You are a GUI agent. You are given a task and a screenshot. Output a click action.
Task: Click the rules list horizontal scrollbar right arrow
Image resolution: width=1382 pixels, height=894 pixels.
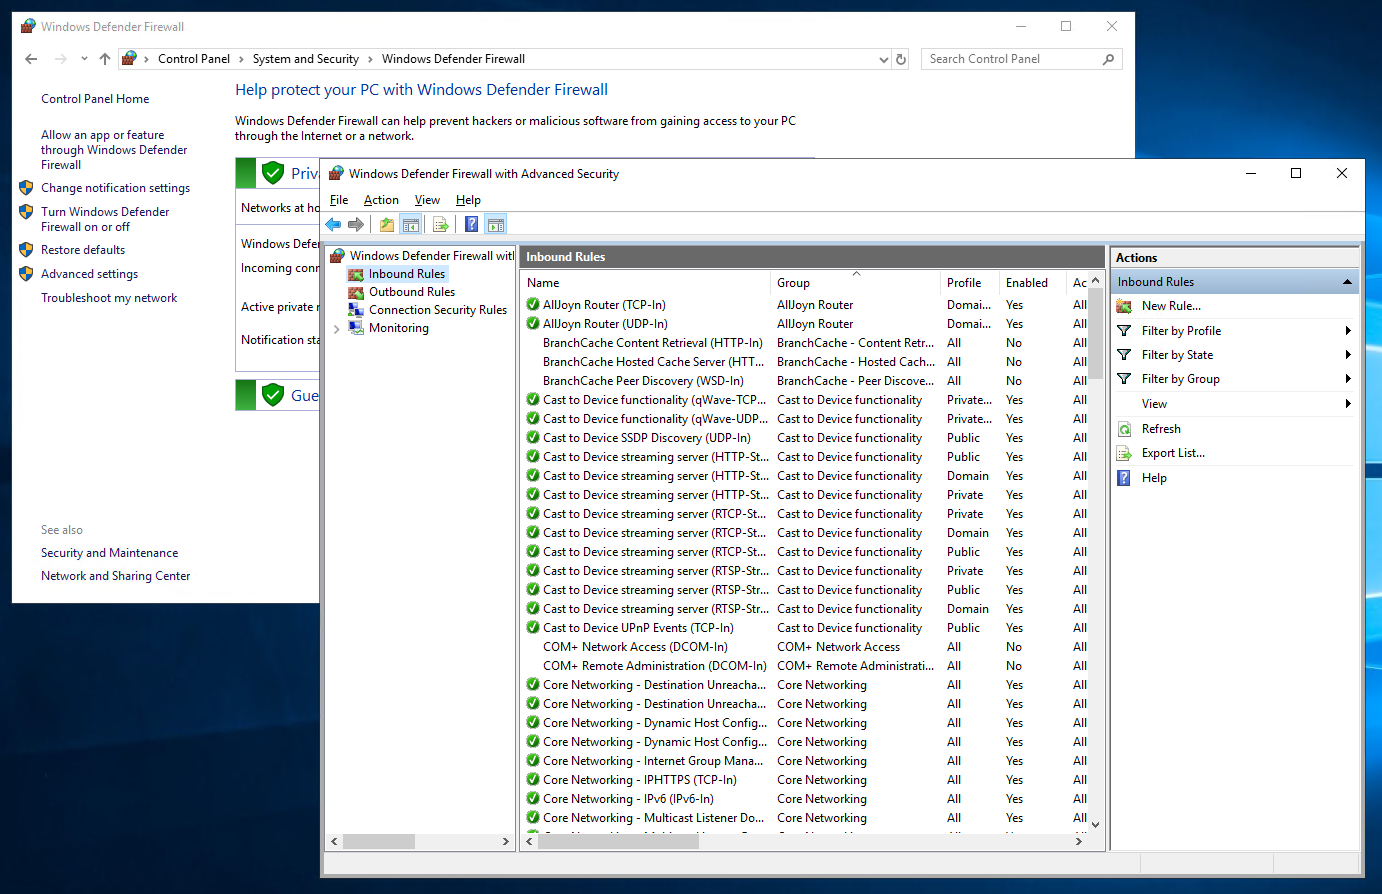pyautogui.click(x=1078, y=842)
